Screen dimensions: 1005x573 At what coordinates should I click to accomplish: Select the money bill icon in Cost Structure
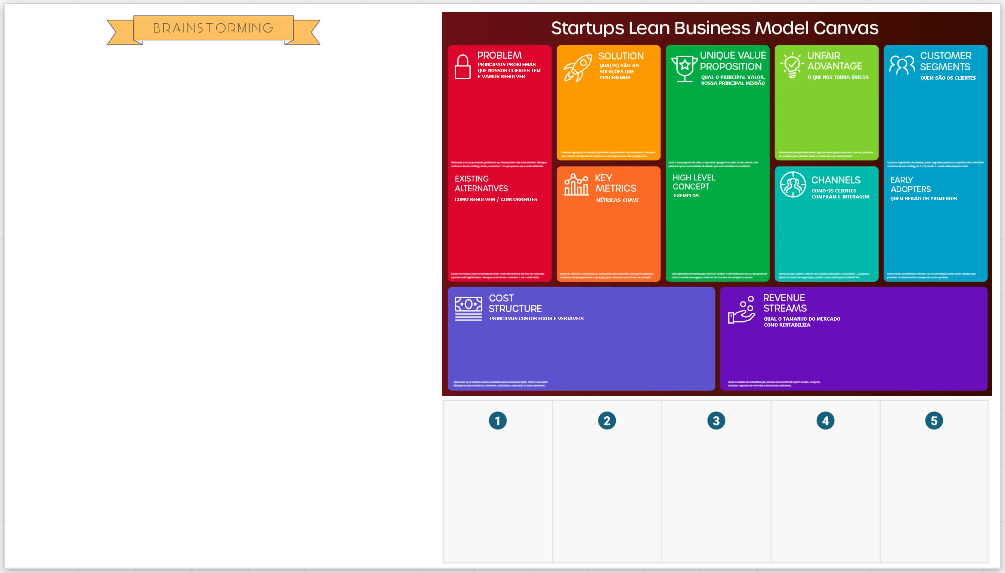pos(468,308)
